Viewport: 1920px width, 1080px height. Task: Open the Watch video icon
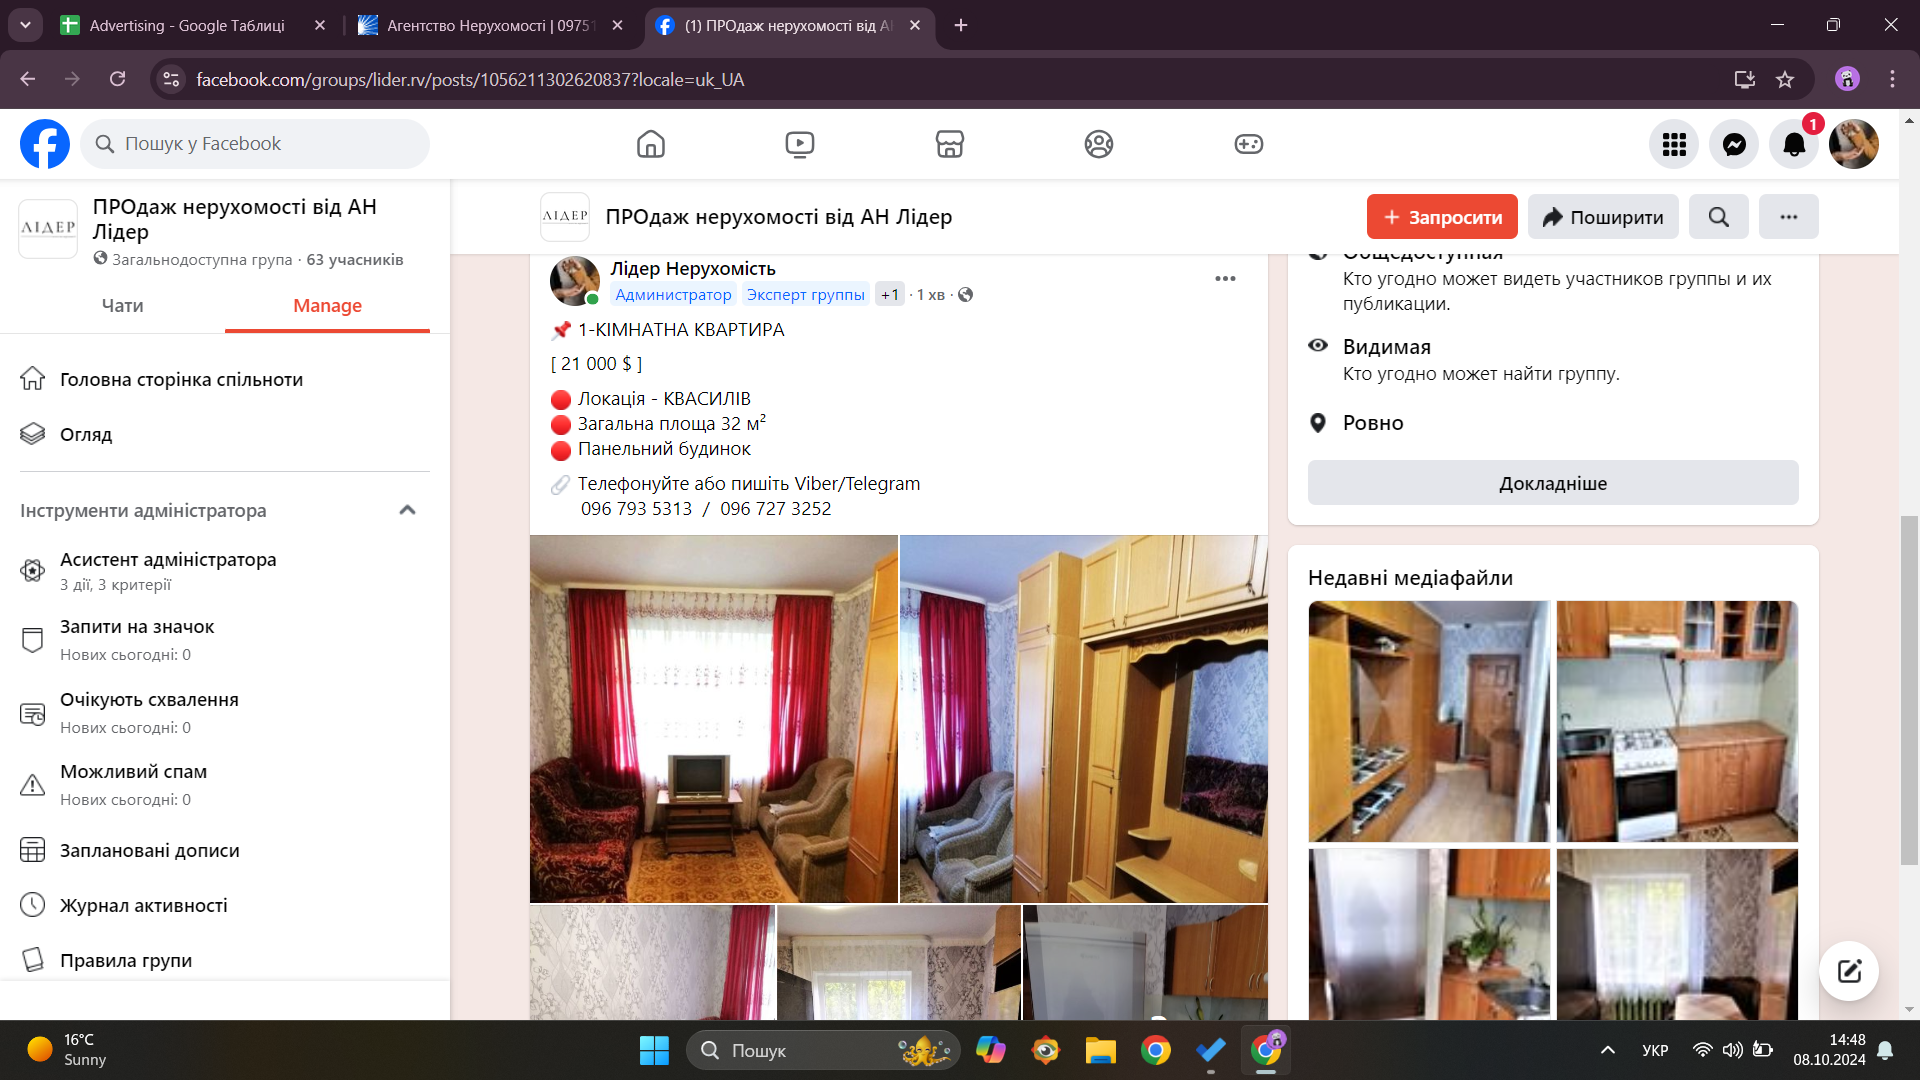[x=800, y=144]
